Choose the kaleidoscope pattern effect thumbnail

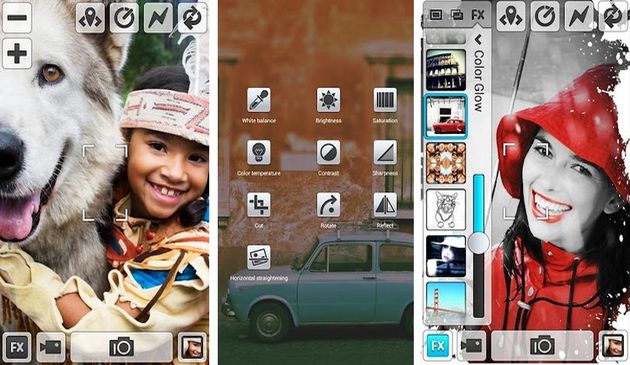tap(446, 163)
